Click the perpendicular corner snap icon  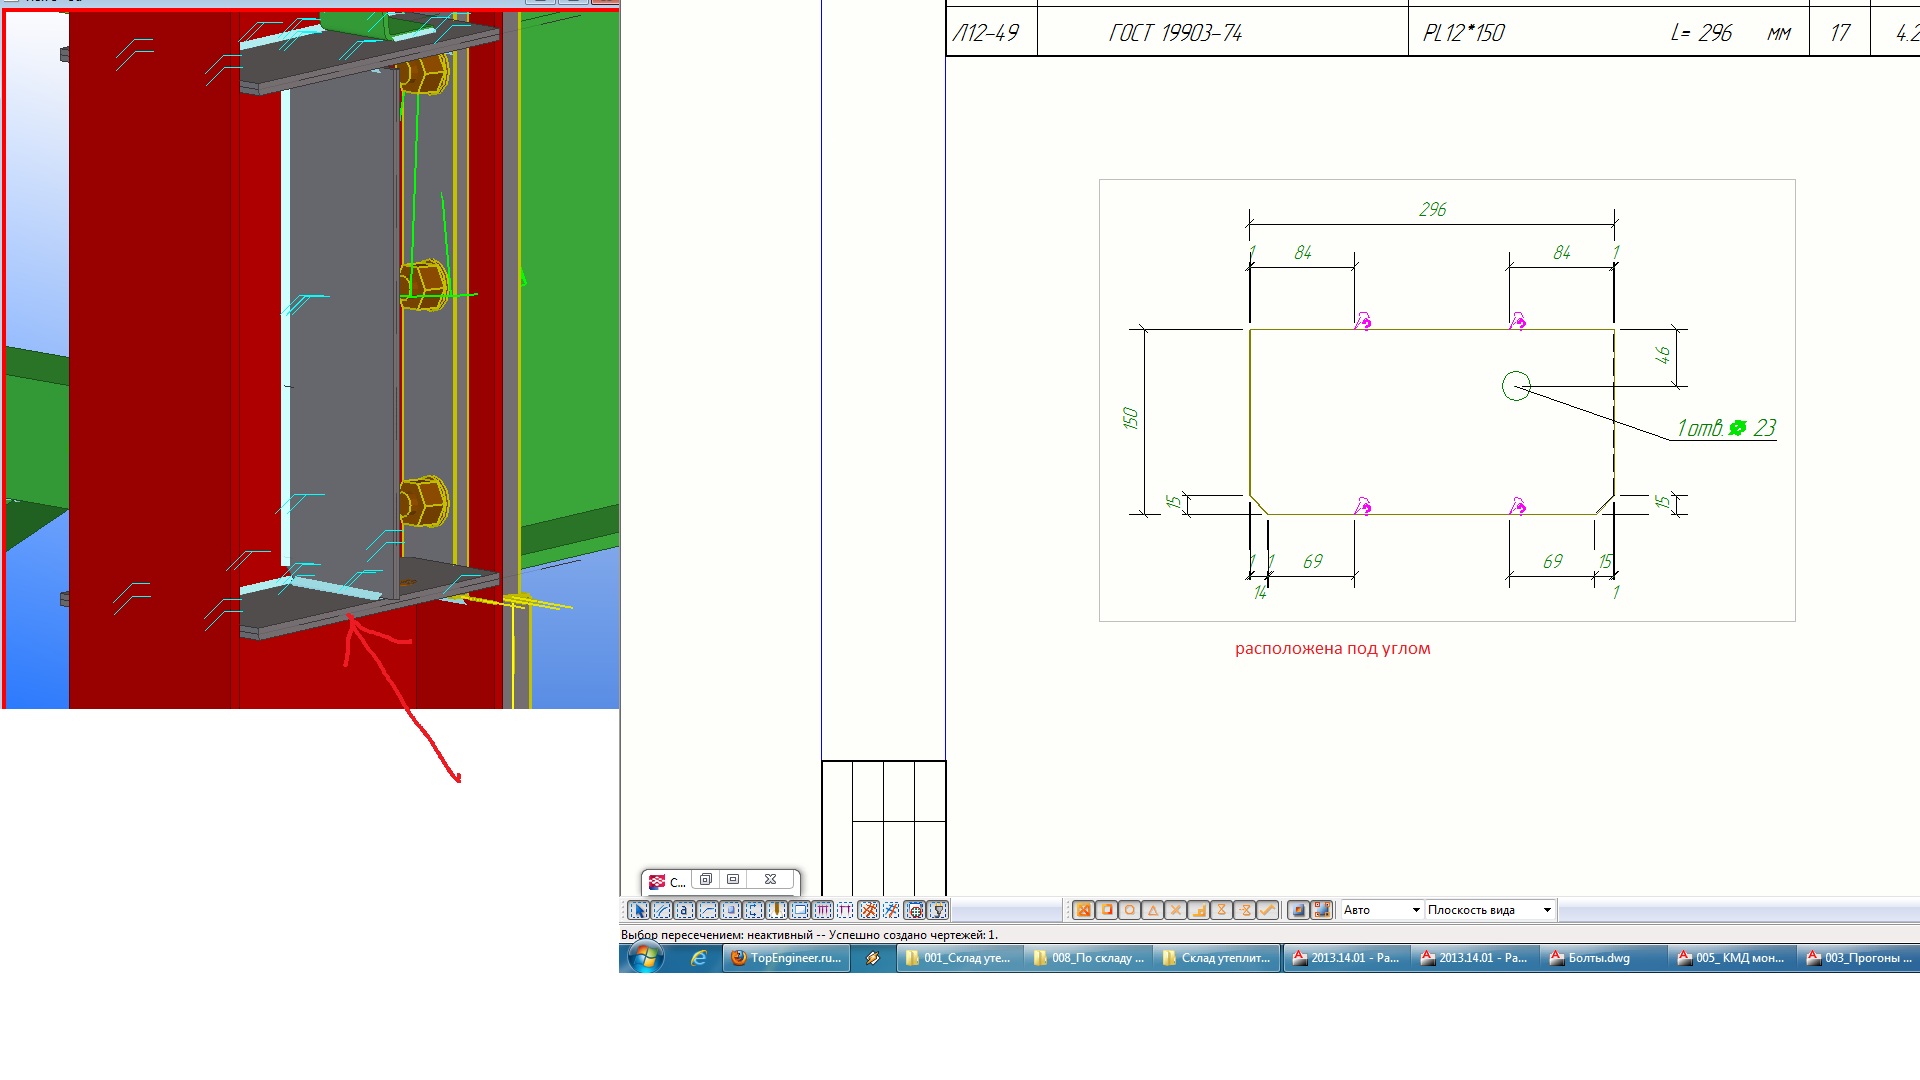tap(1199, 910)
